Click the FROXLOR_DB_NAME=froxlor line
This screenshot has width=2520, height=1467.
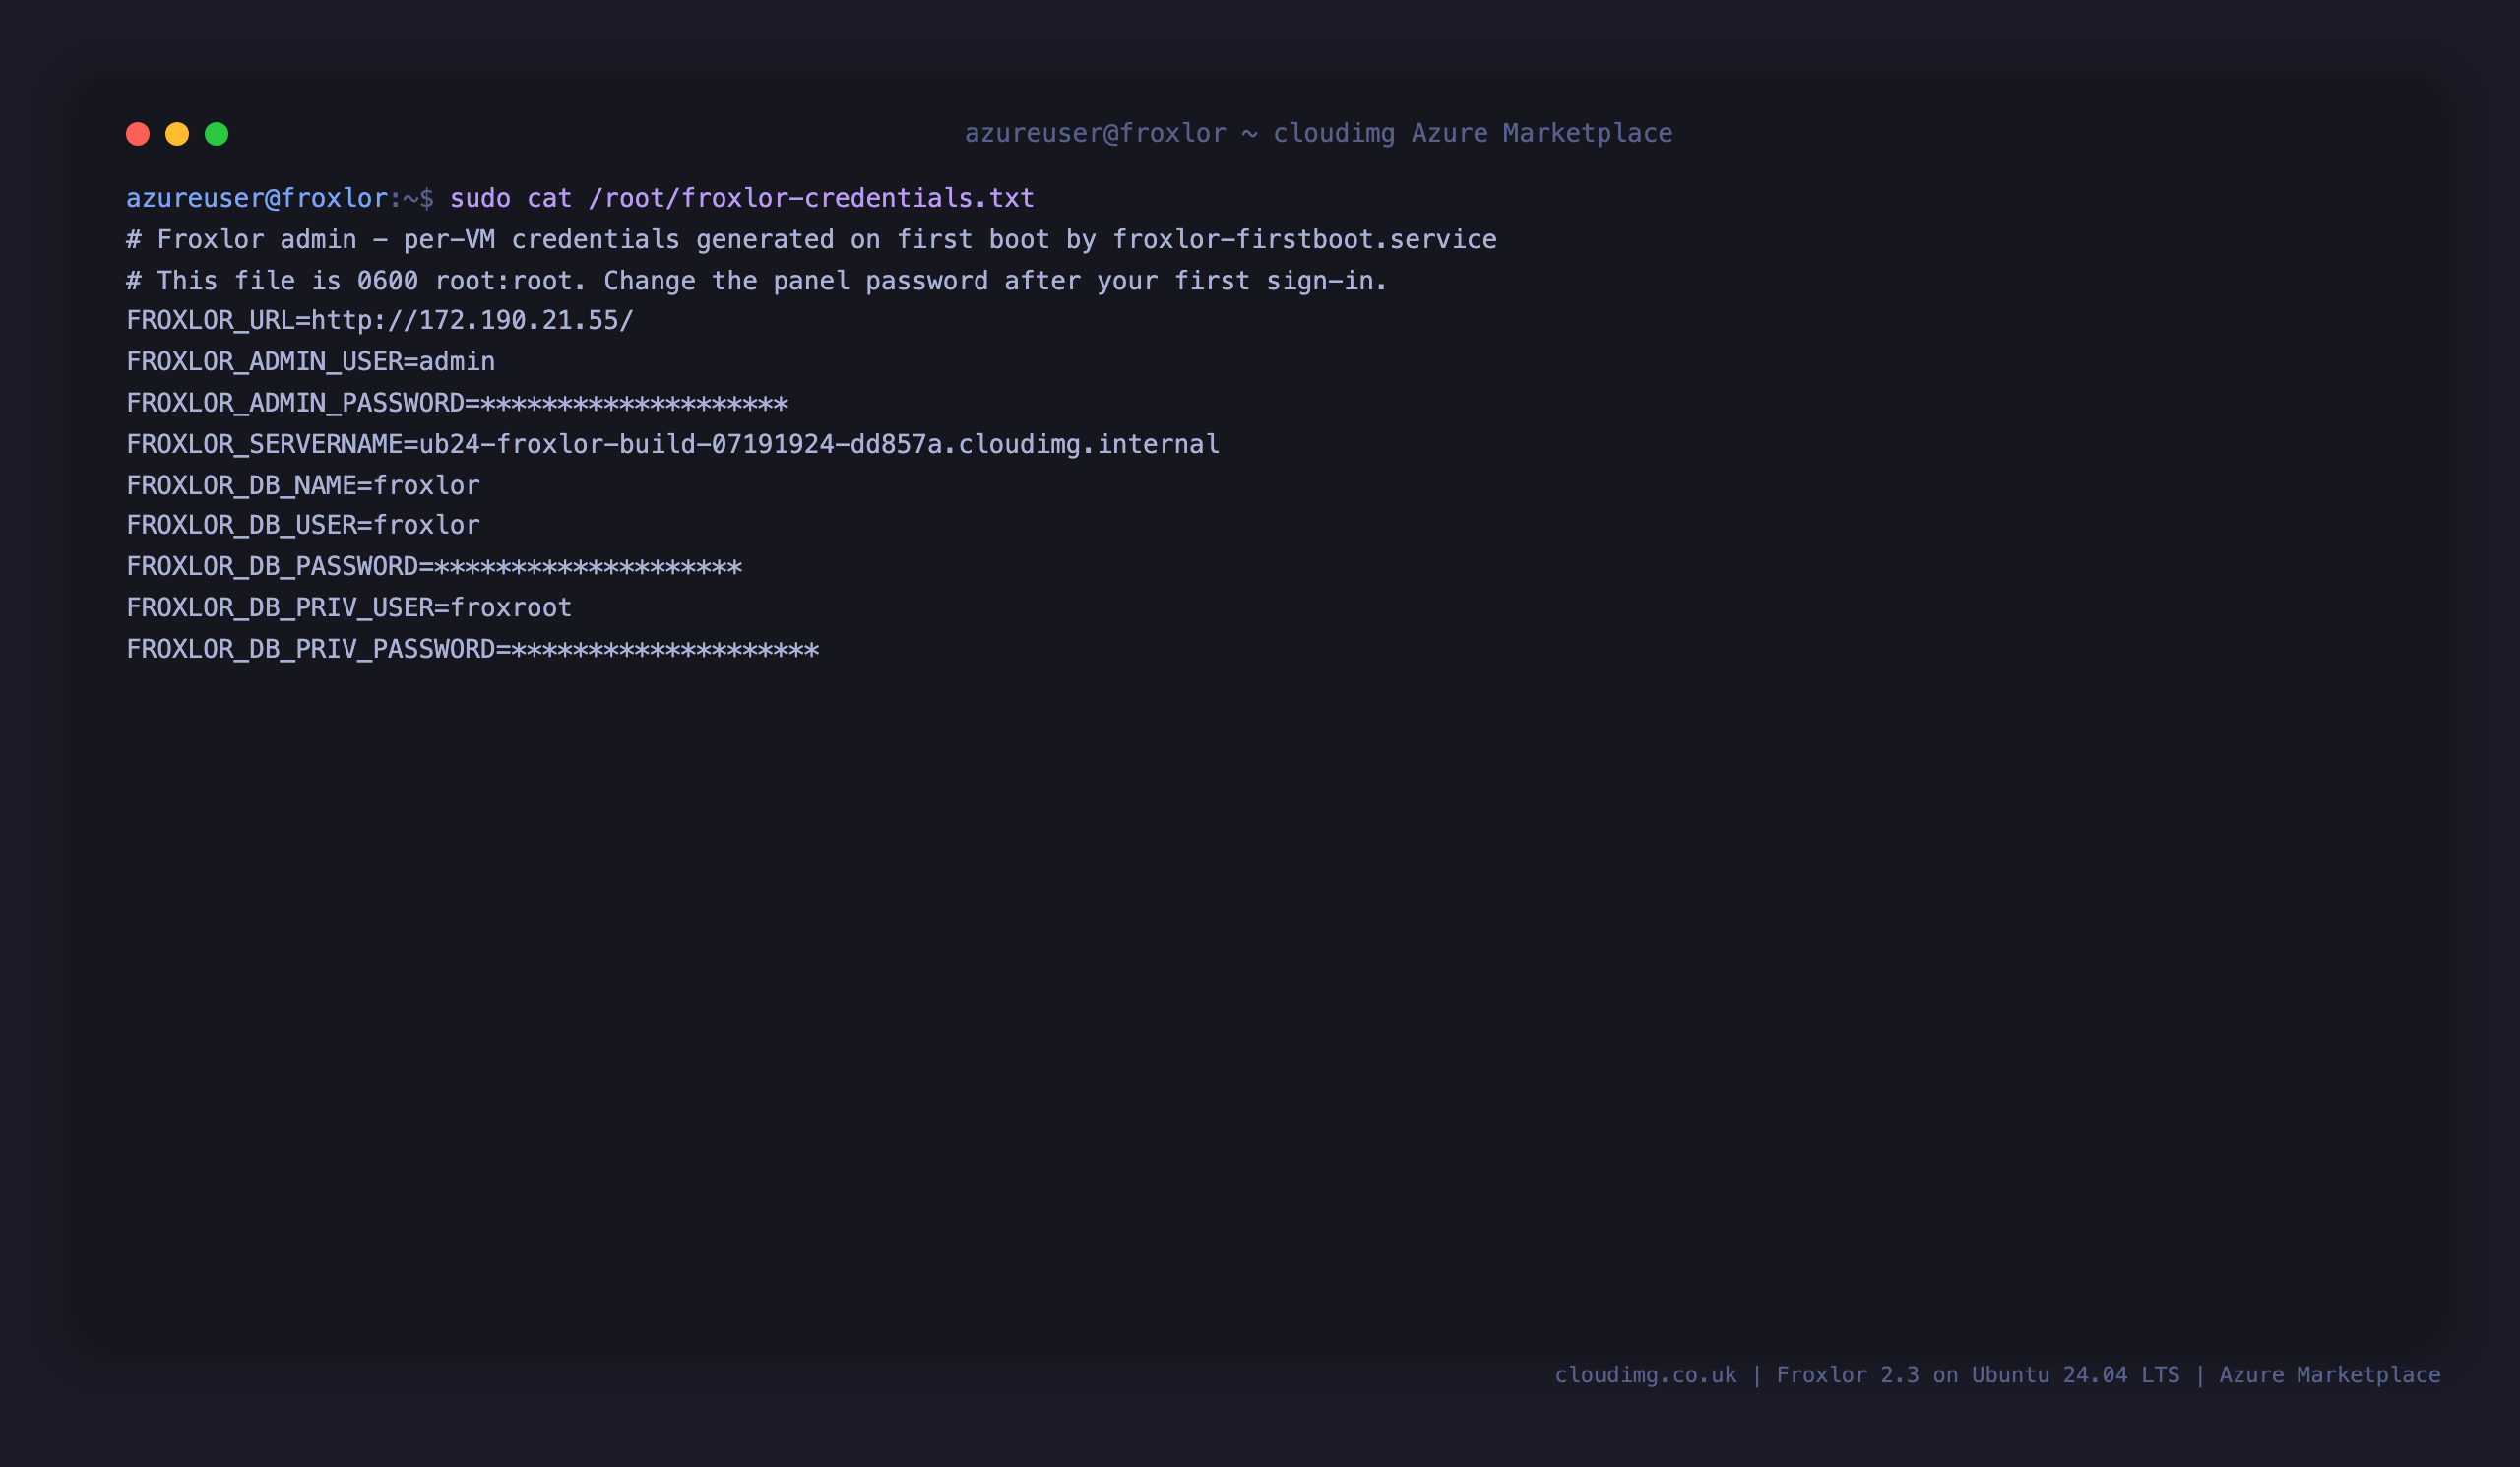(x=303, y=485)
